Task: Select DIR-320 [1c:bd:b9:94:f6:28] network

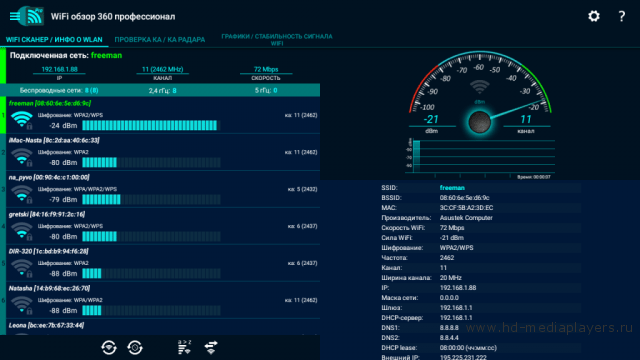Action: tap(49, 251)
